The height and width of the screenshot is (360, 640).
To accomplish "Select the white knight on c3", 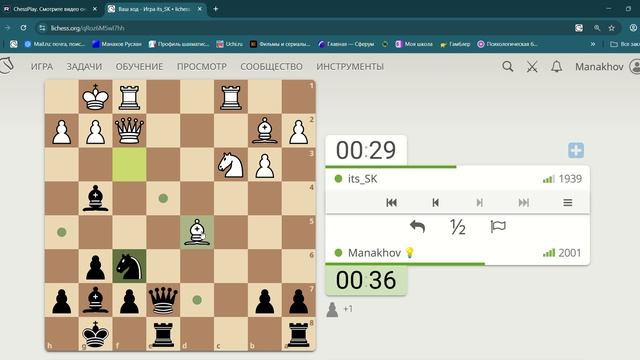I will (x=231, y=164).
